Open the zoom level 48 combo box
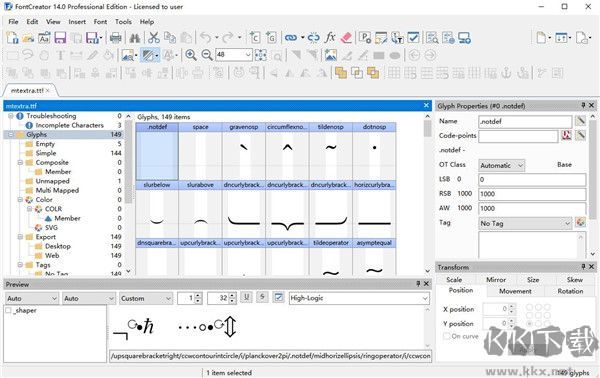Image resolution: width=600 pixels, height=378 pixels. (x=234, y=55)
